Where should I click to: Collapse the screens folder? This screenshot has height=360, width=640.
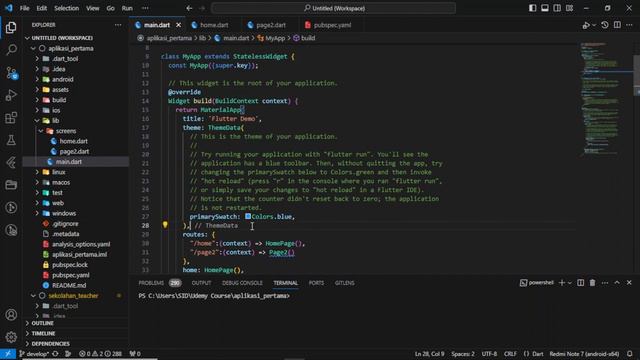41,131
